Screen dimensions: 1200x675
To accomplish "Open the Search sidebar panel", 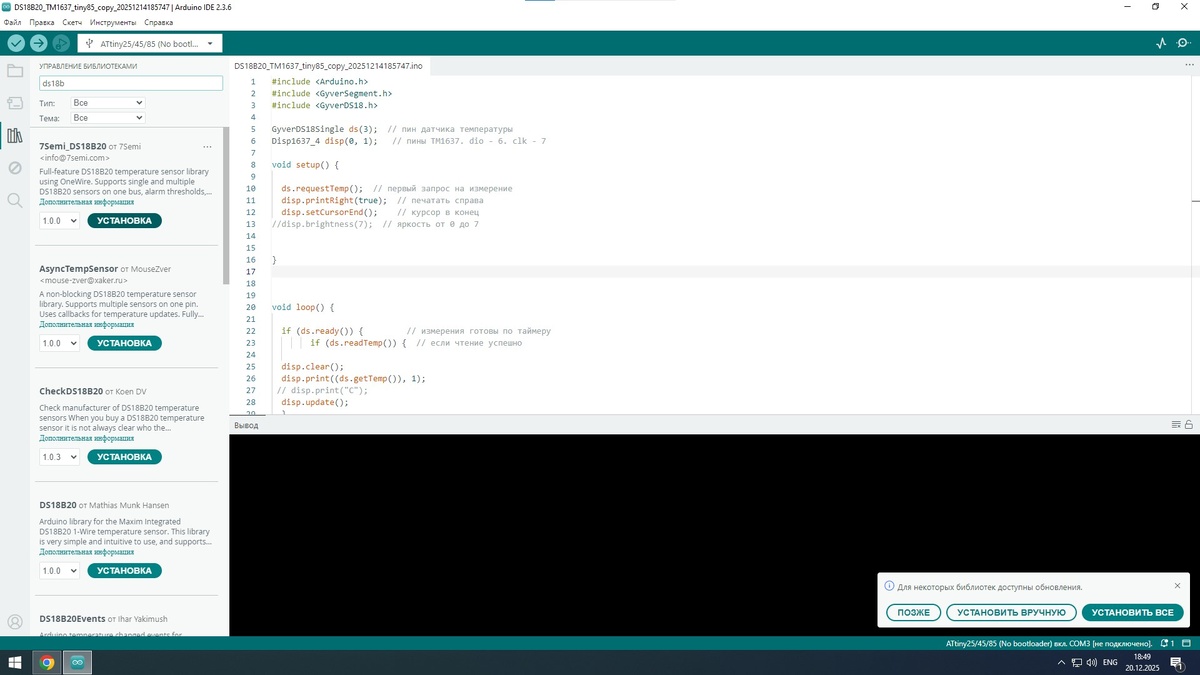I will coord(14,200).
